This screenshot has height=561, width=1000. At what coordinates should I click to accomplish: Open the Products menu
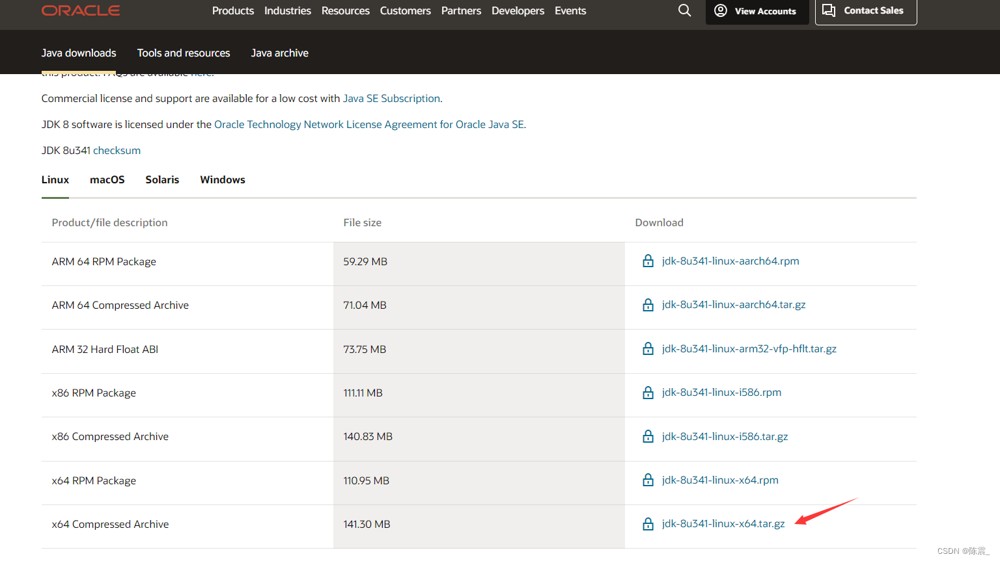point(233,11)
